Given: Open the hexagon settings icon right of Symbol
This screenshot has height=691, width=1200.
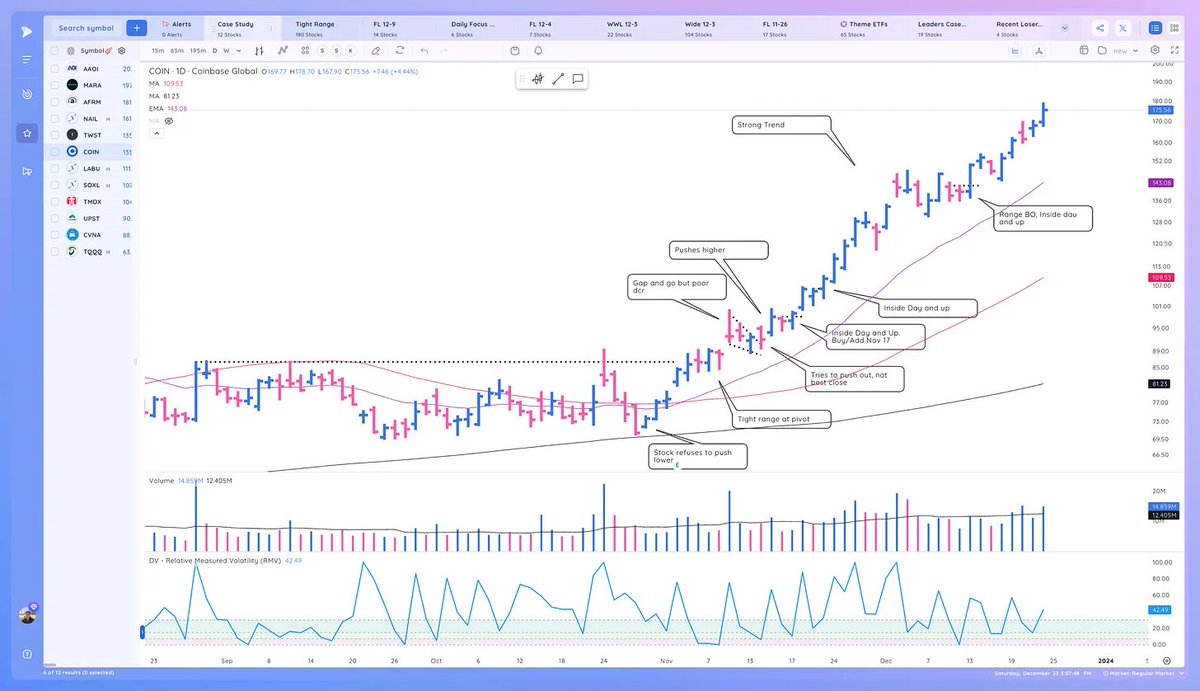Looking at the screenshot, I should coord(121,50).
